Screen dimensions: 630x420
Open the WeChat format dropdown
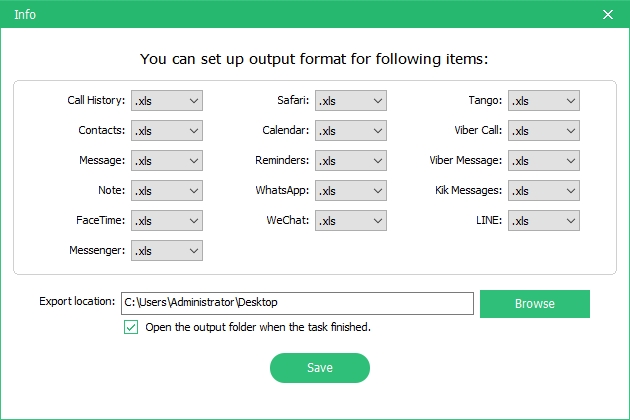(x=351, y=221)
